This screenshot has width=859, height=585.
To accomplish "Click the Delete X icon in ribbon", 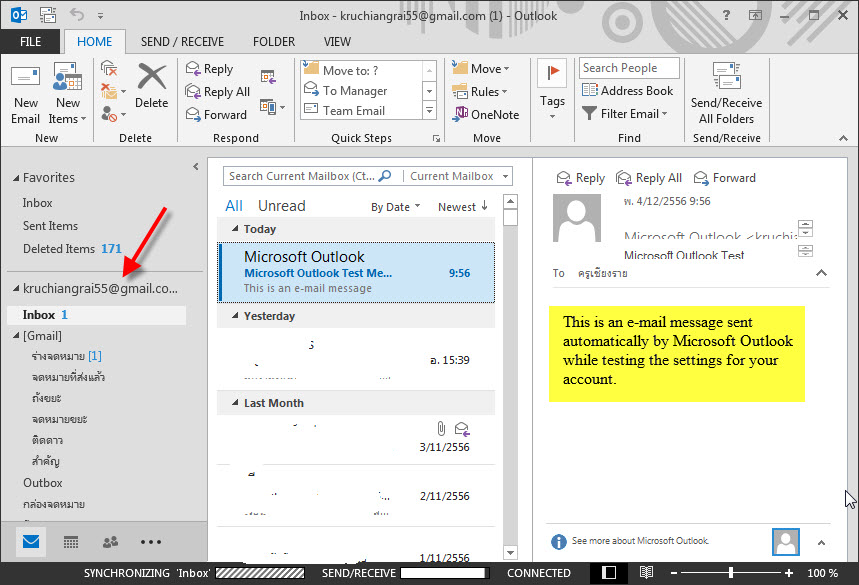I will [152, 76].
